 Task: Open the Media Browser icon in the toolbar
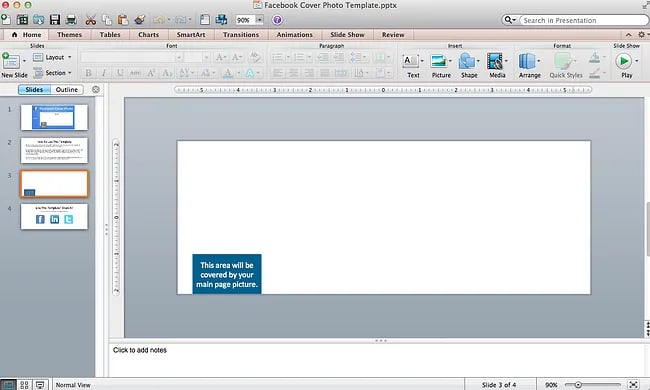pyautogui.click(x=221, y=19)
